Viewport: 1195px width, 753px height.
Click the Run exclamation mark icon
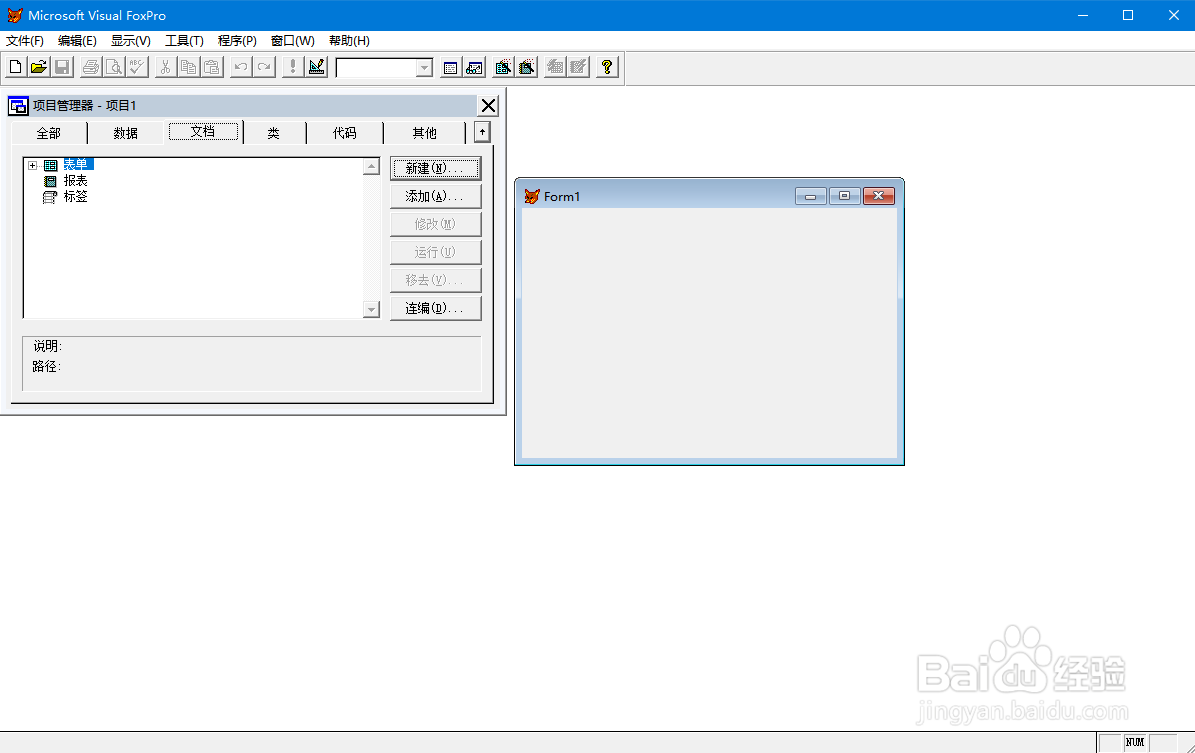(293, 67)
